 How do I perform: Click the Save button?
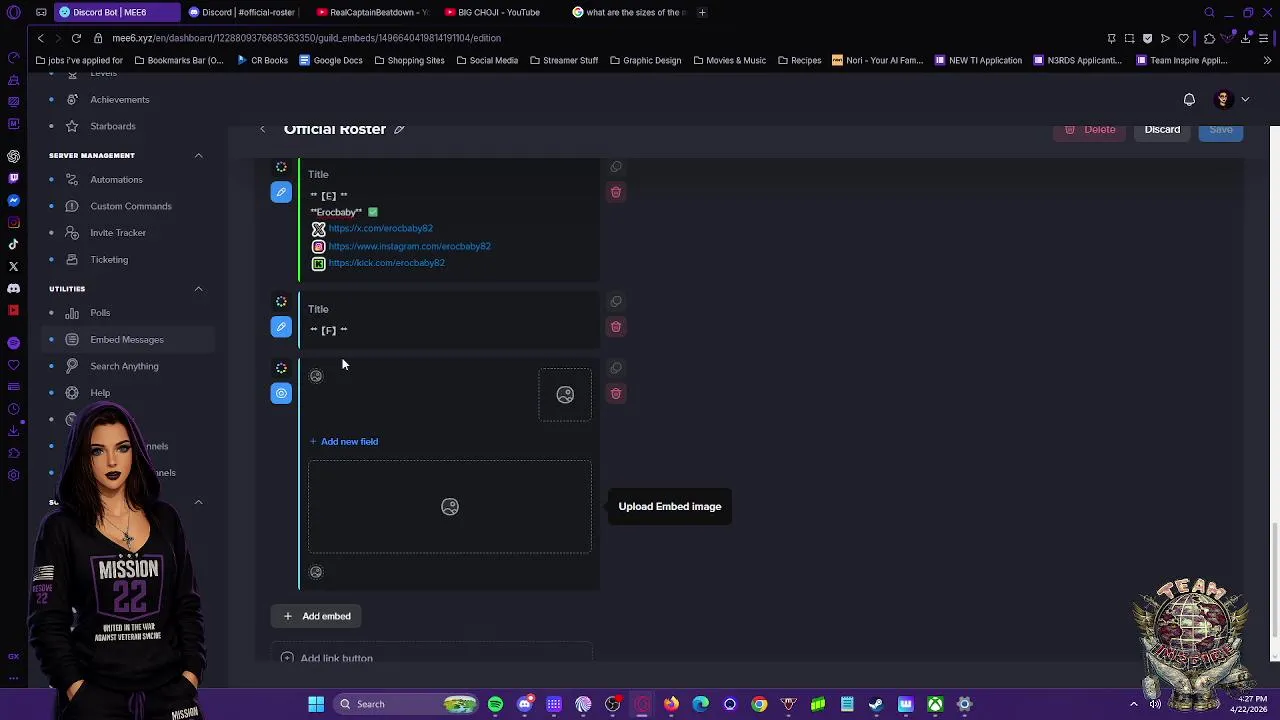(x=1221, y=129)
